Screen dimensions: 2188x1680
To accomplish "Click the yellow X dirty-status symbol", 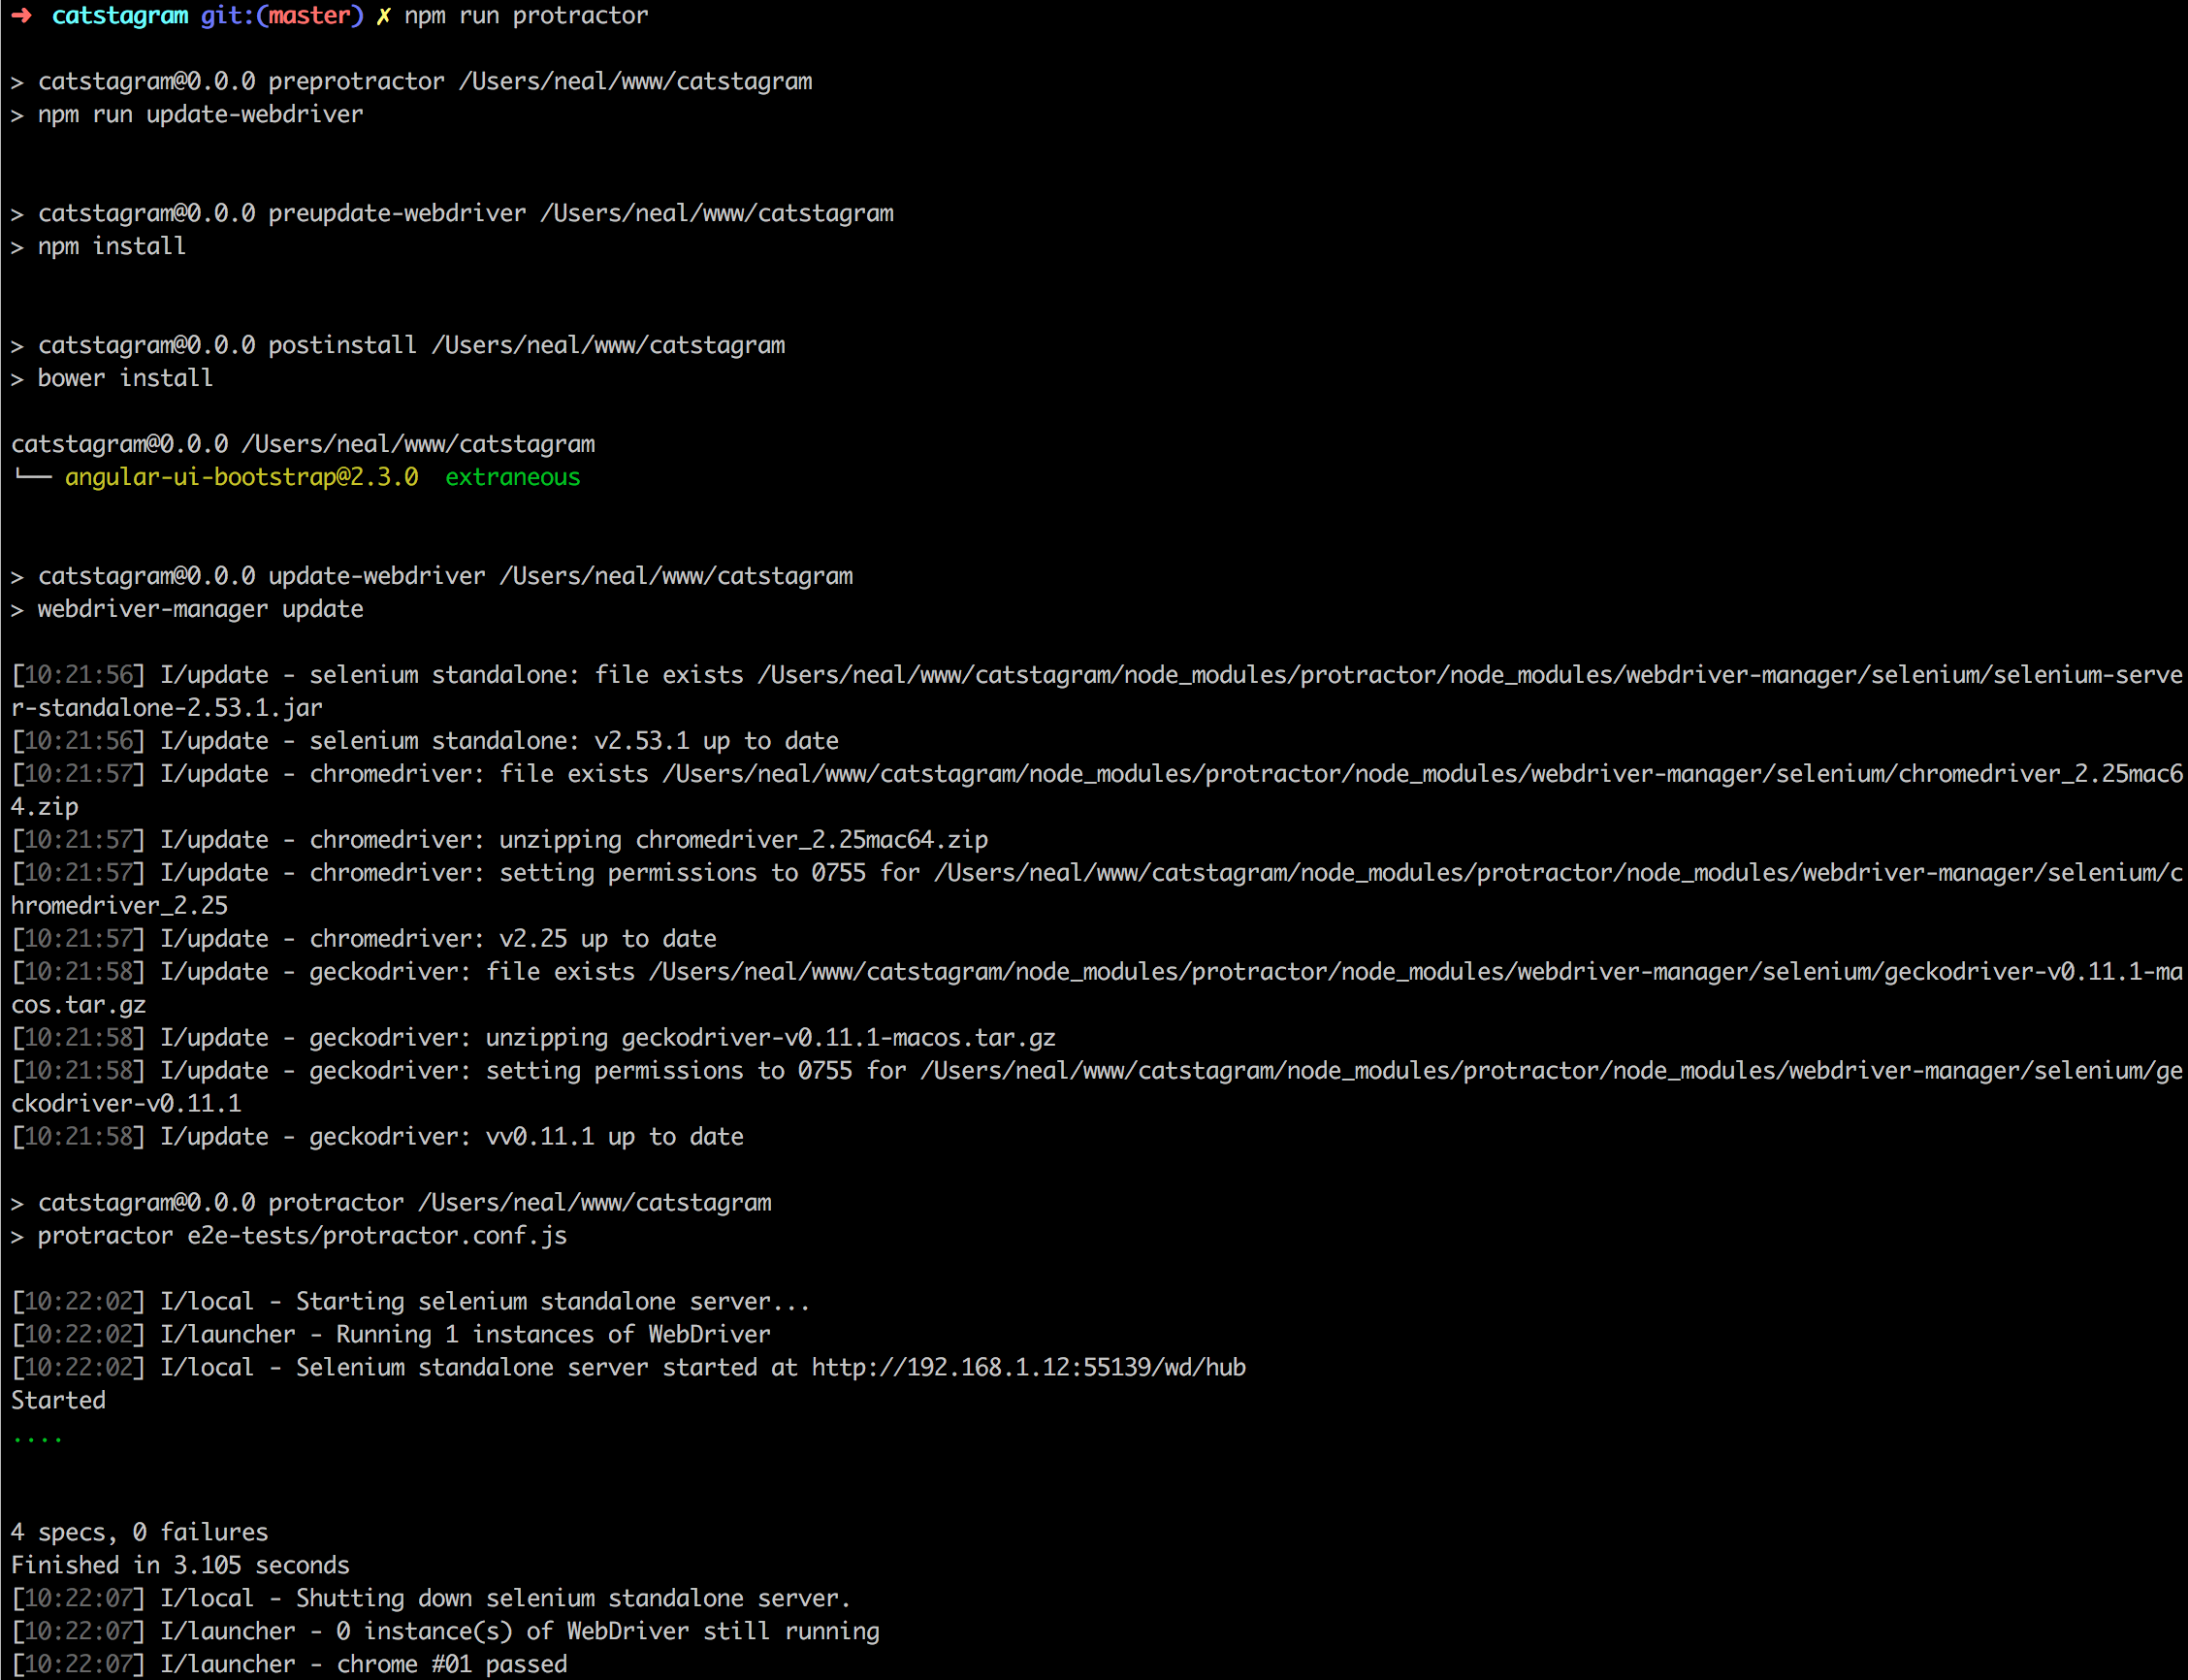I will 383,16.
